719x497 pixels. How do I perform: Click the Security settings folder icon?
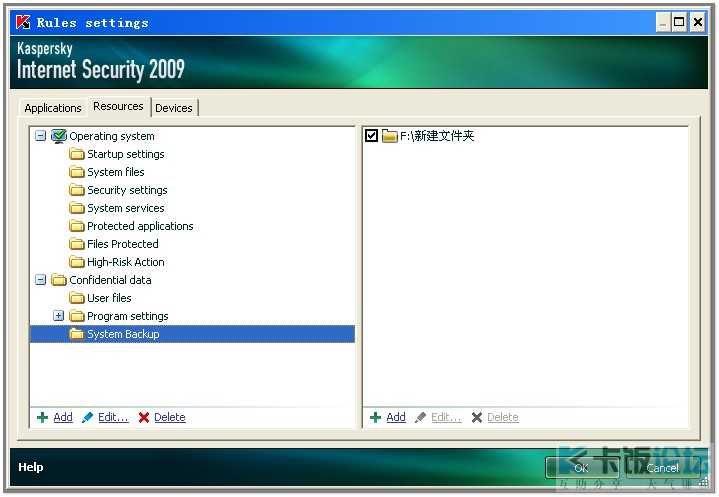coord(77,190)
